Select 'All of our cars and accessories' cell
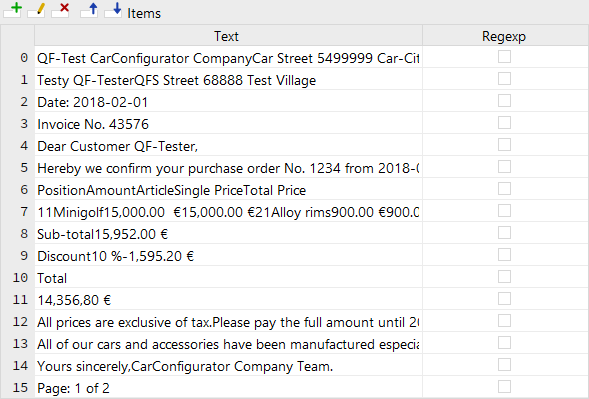This screenshot has height=399, width=589. pyautogui.click(x=228, y=344)
